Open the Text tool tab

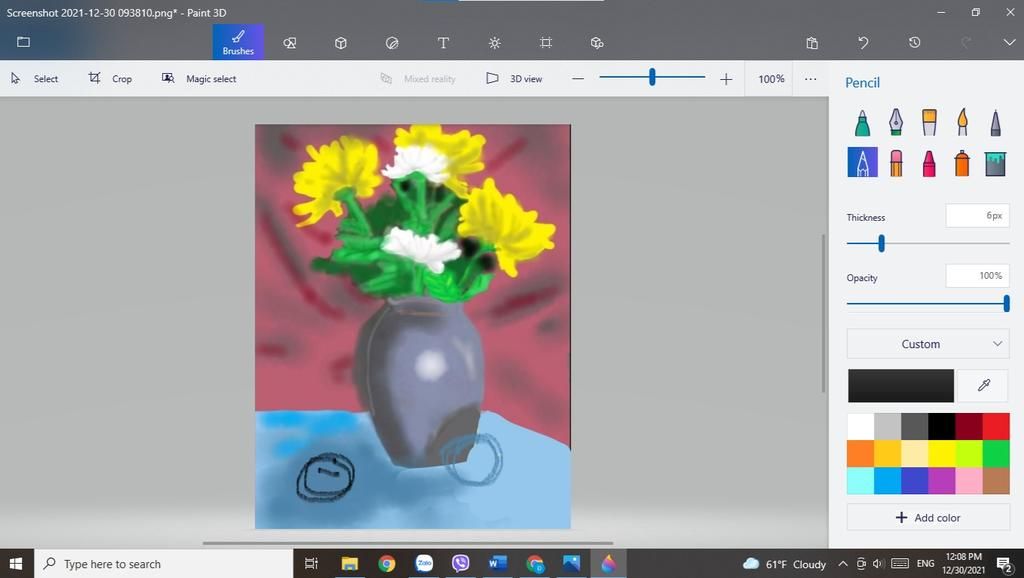point(443,42)
